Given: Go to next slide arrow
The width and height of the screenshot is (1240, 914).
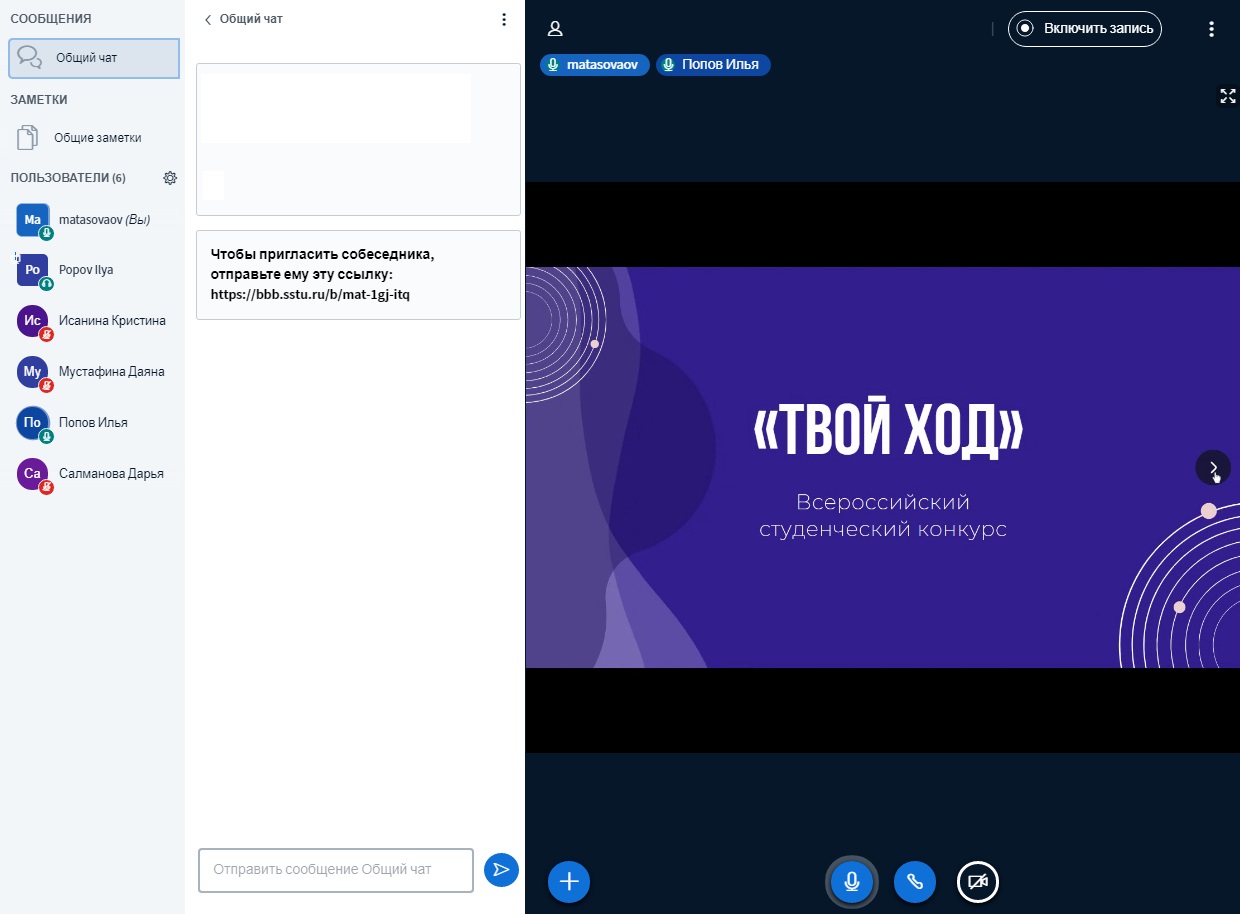Looking at the screenshot, I should click(1213, 467).
